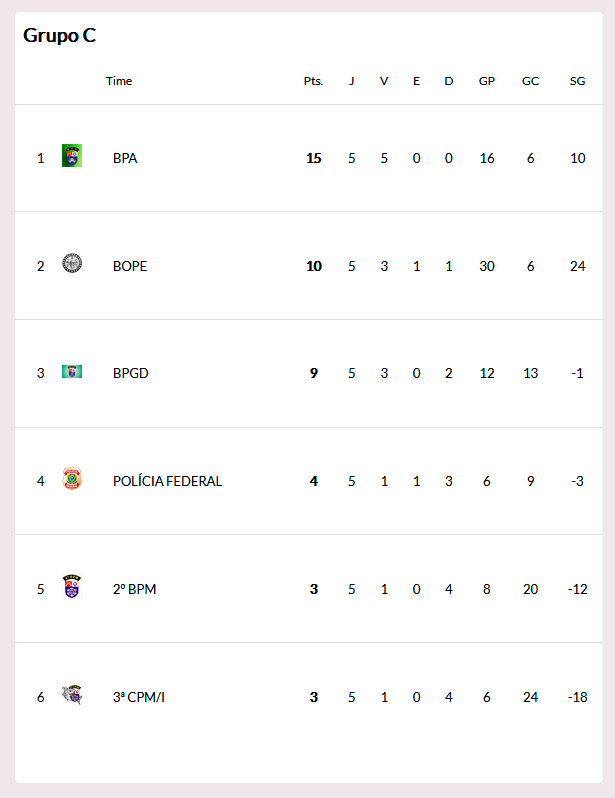Click BPA's 15 points value
Viewport: 615px width, 798px height.
click(314, 158)
